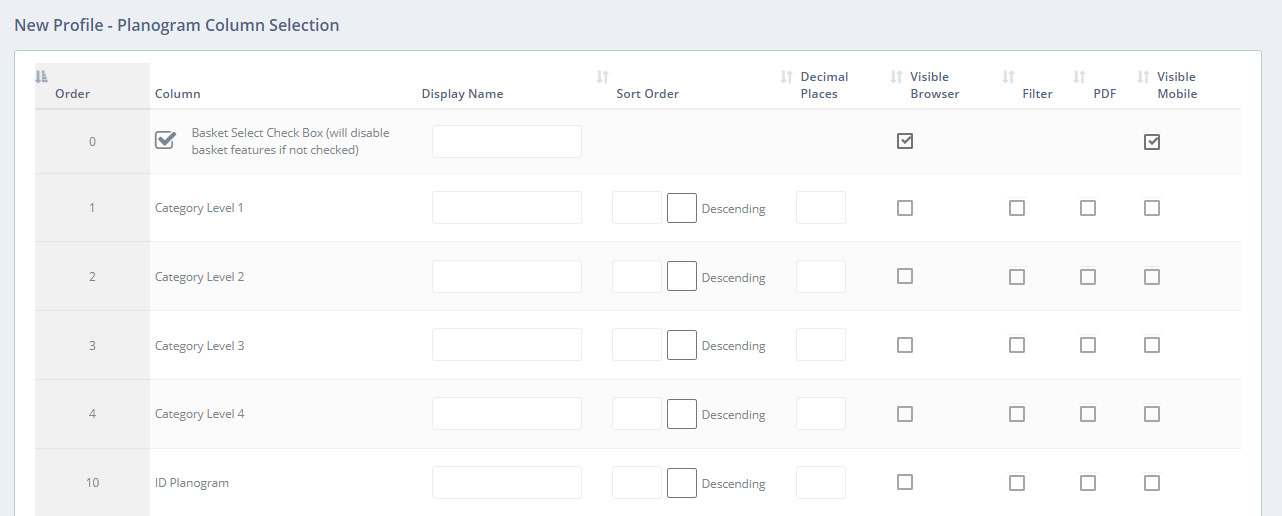Tick the Filter checkbox for Category Level 2

1017,277
